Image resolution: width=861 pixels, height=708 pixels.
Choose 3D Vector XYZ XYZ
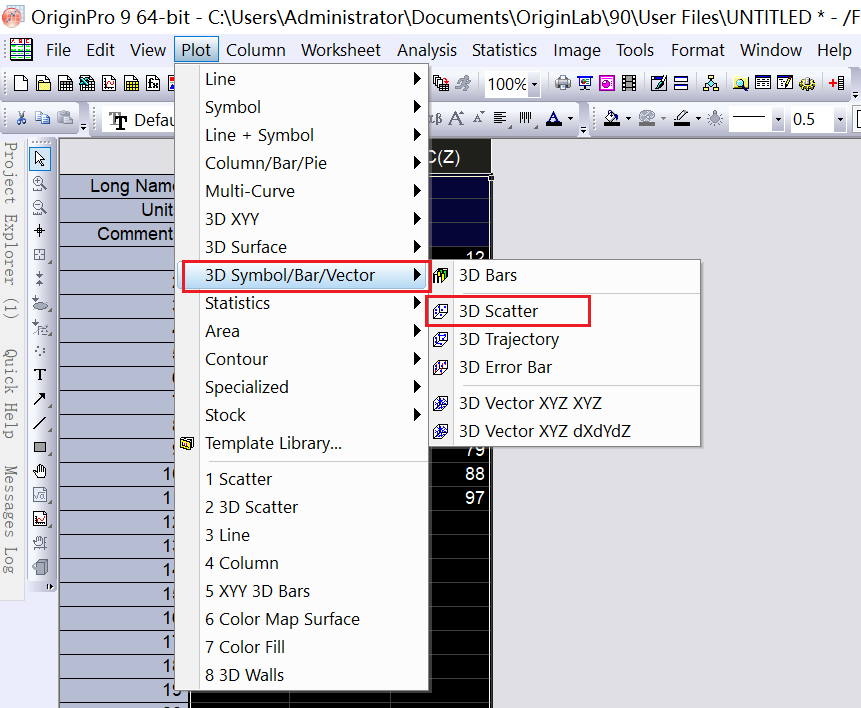pyautogui.click(x=564, y=403)
